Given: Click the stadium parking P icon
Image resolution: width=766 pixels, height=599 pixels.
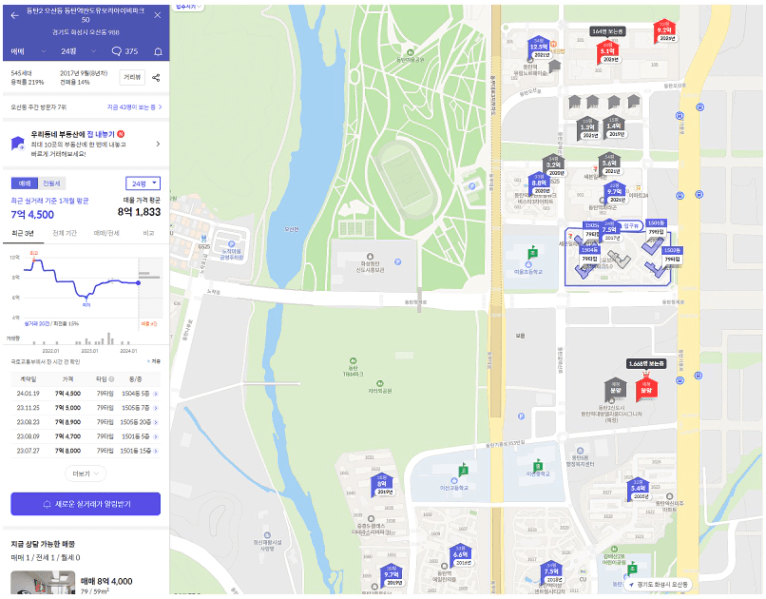Looking at the screenshot, I should [472, 186].
